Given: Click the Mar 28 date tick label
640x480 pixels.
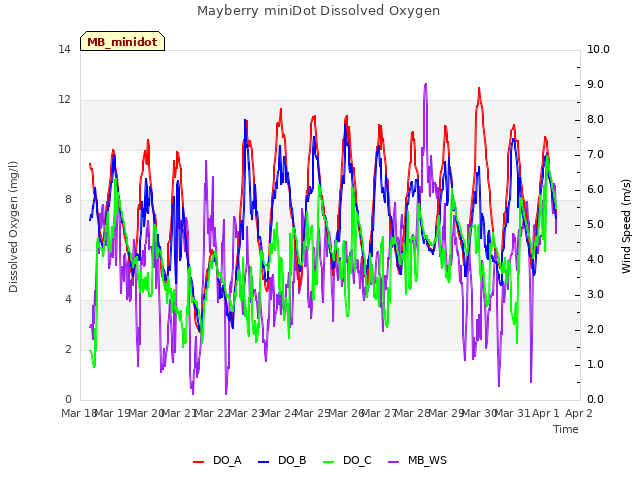Looking at the screenshot, I should (x=413, y=413).
